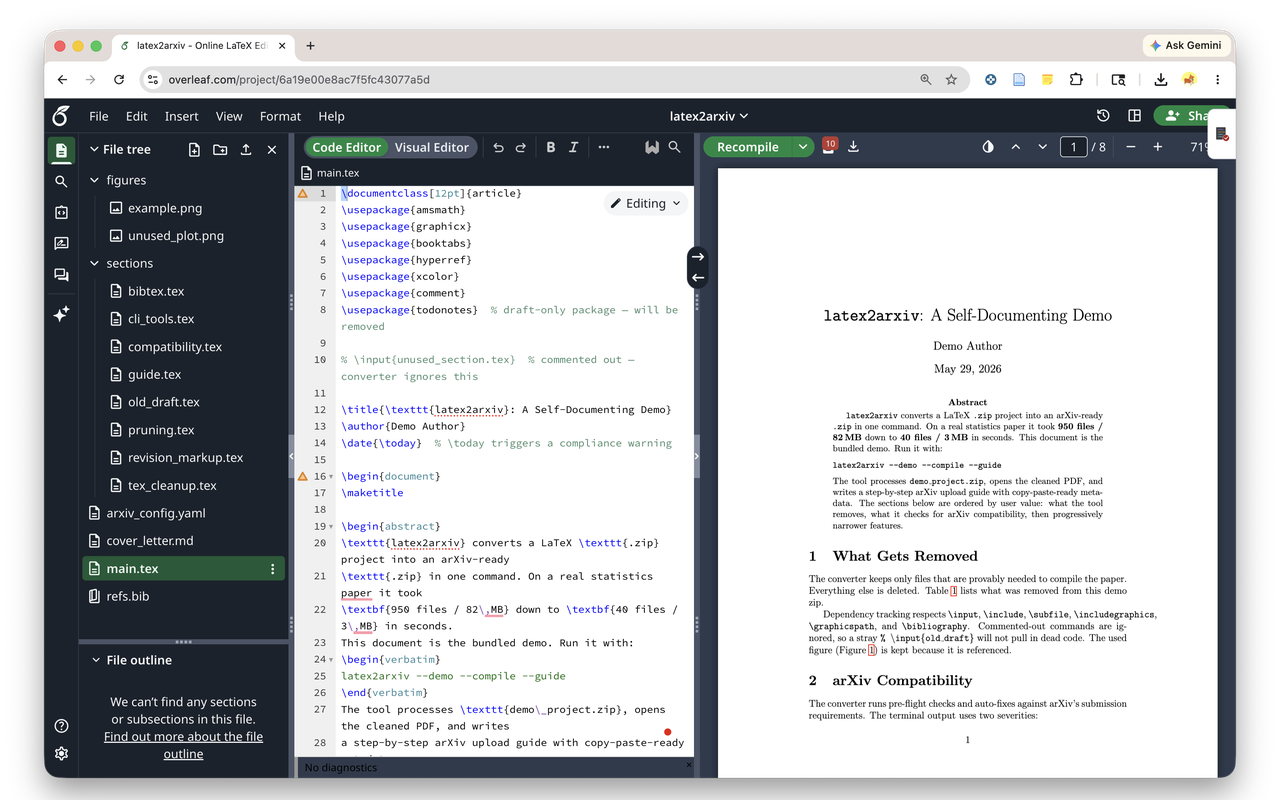
Task: Open search in the code editor toolbar
Action: pyautogui.click(x=675, y=147)
